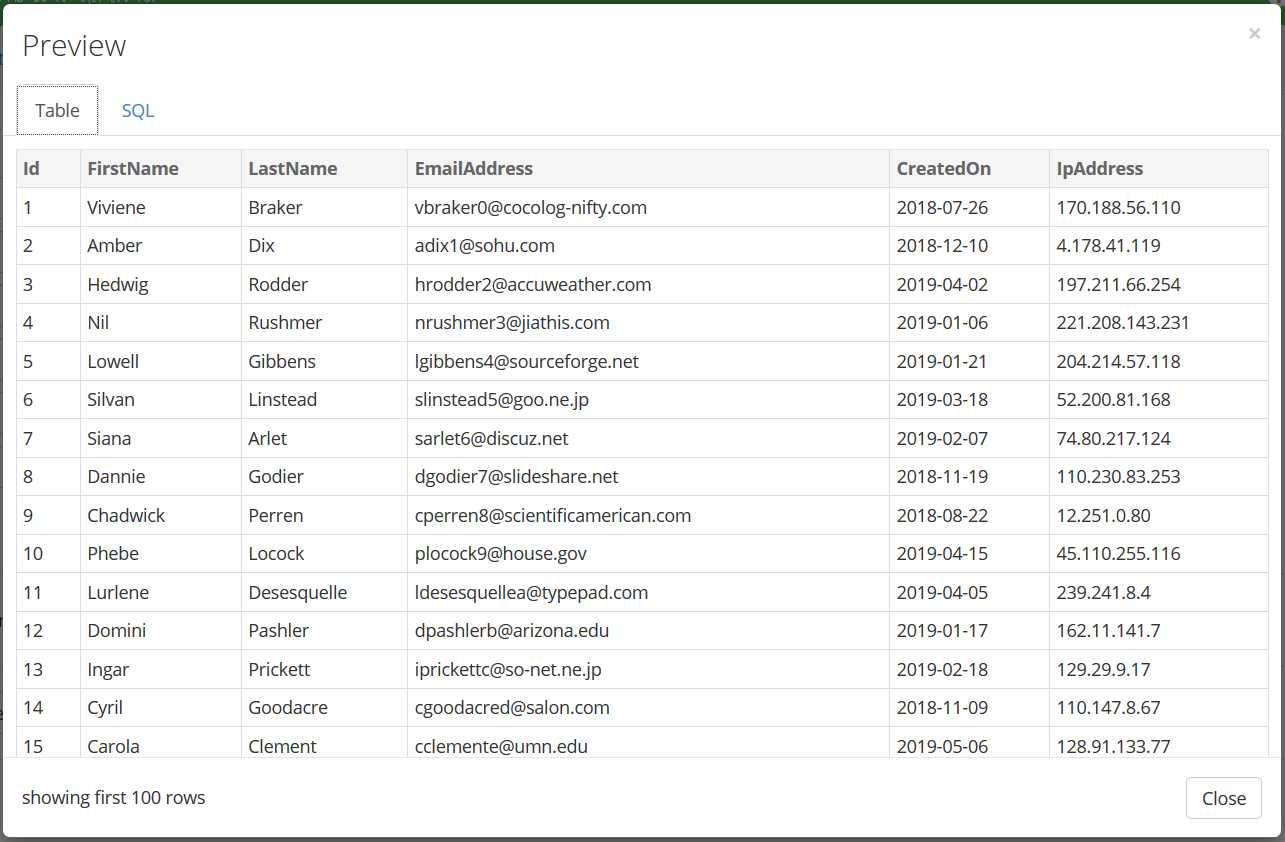The image size is (1285, 842).
Task: Click IP address 45.110.255.116
Action: coord(1118,554)
